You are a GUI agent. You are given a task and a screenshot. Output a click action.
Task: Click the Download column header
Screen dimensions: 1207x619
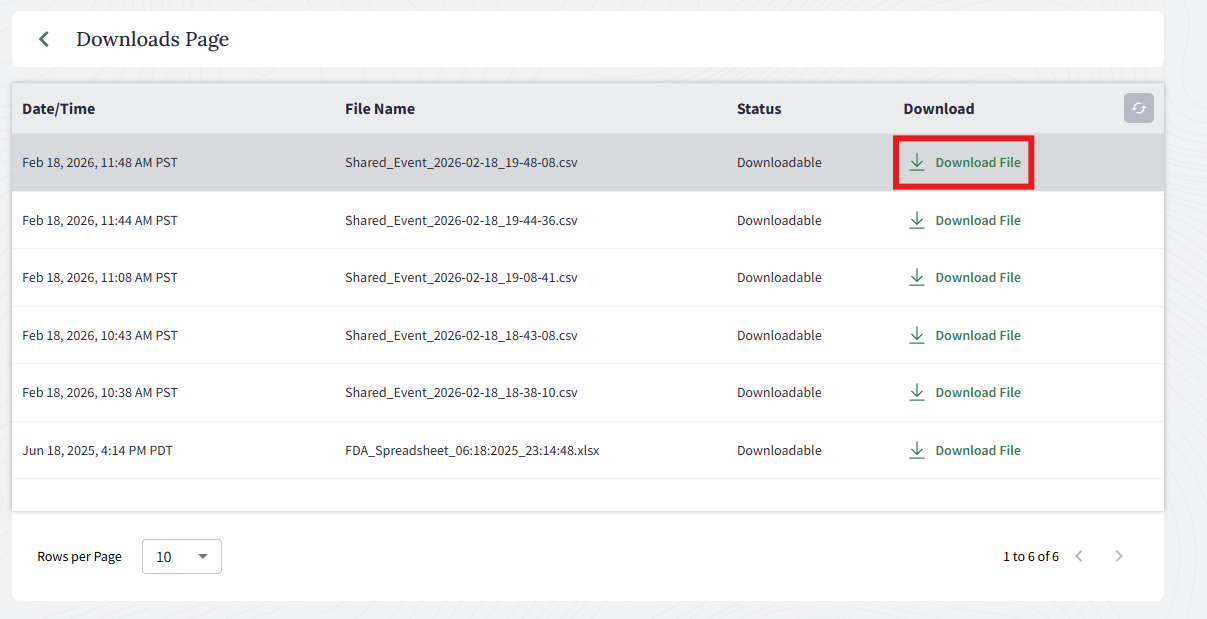click(938, 109)
